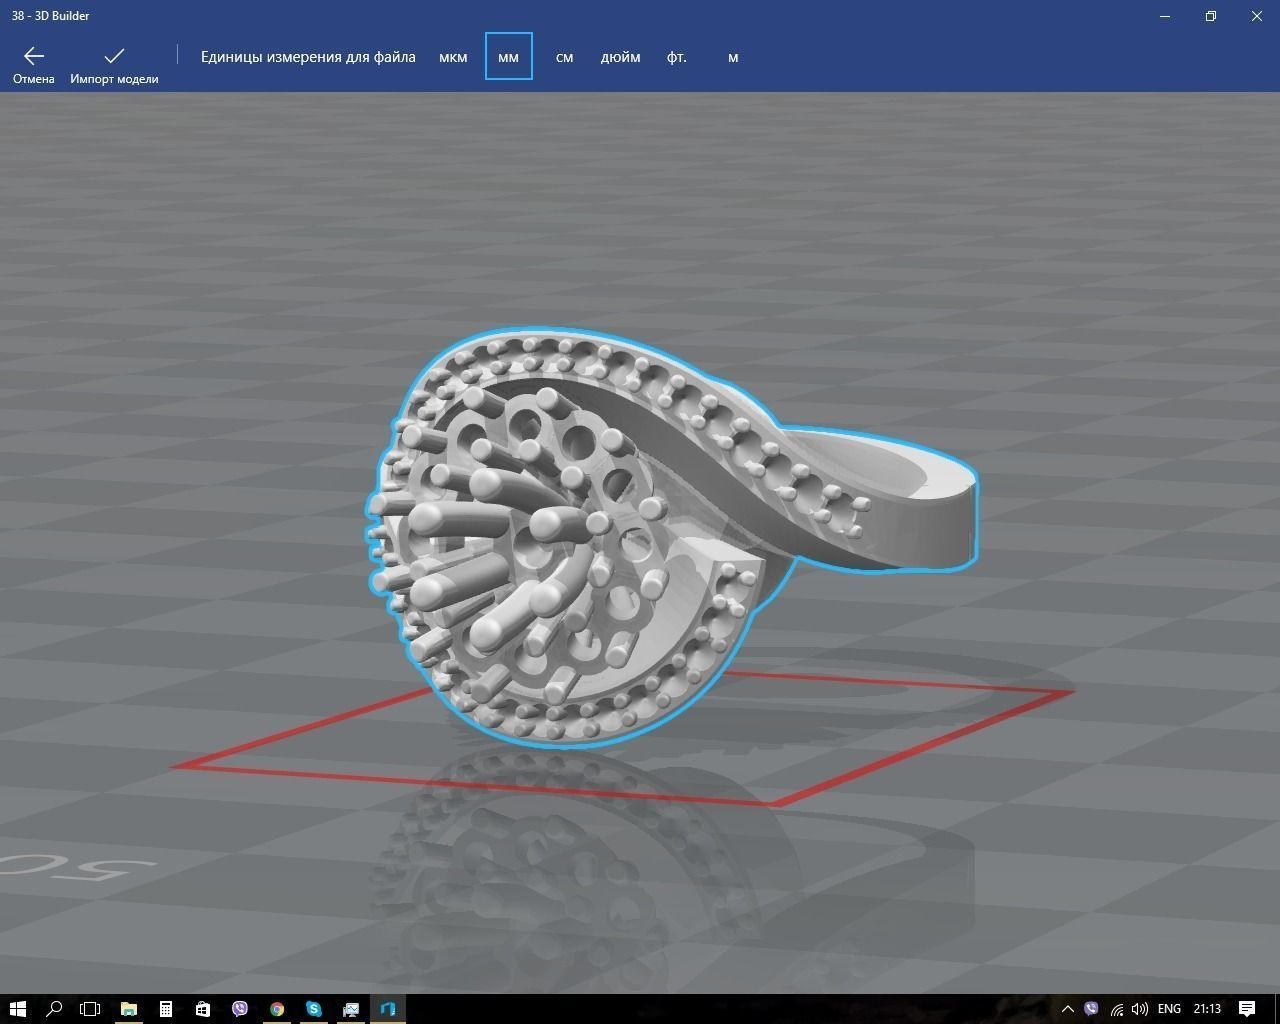This screenshot has width=1280, height=1024.
Task: Set file units to м
Action: 733,57
